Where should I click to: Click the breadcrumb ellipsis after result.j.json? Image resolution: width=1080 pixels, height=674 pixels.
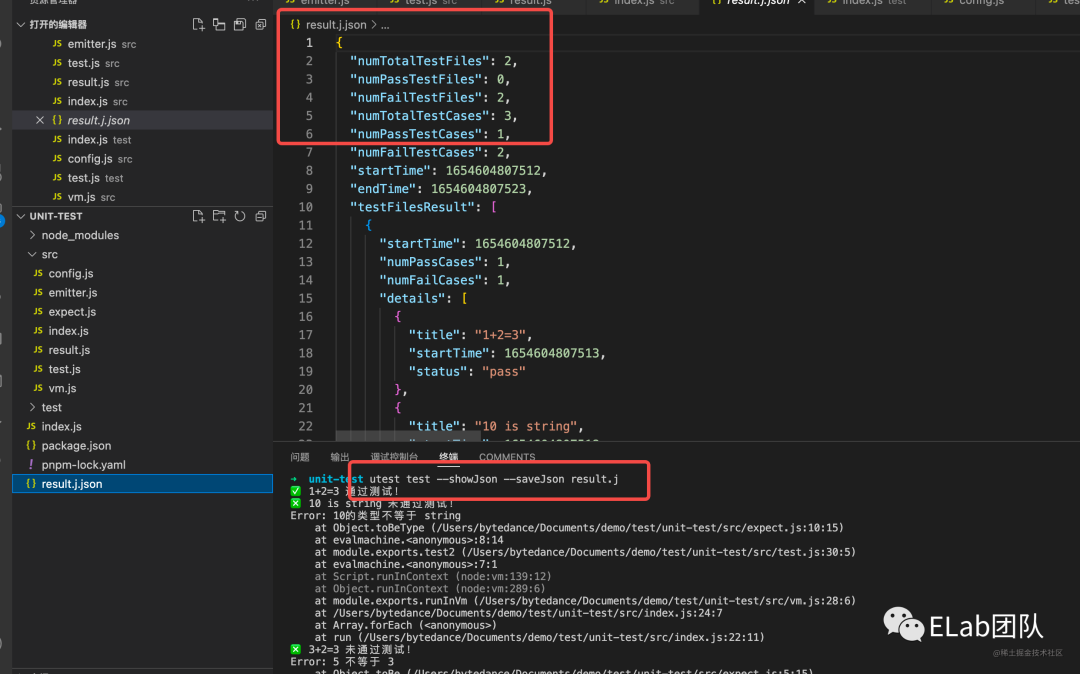click(385, 25)
